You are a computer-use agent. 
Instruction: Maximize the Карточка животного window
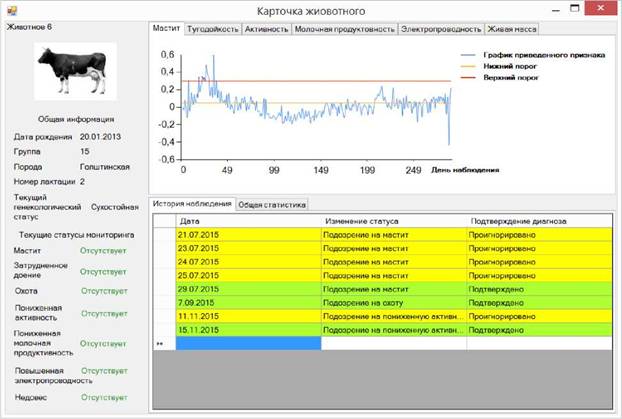tap(574, 8)
